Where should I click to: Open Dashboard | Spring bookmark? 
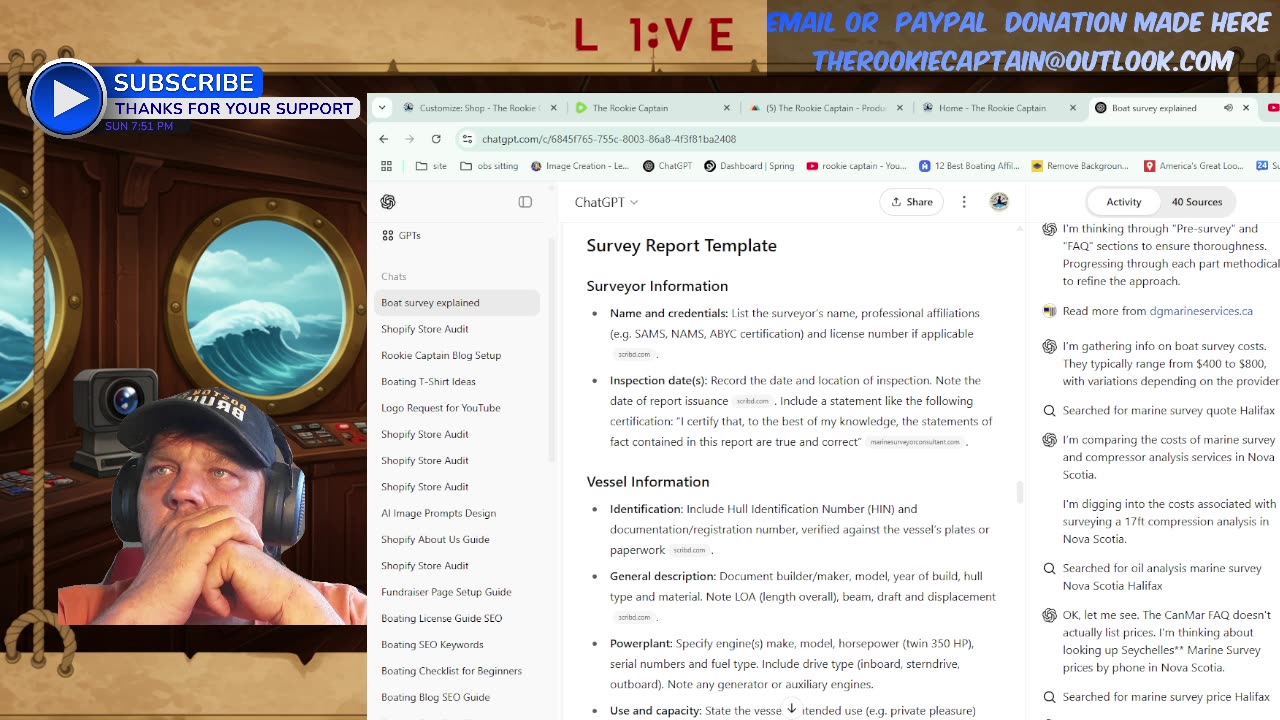click(x=749, y=166)
